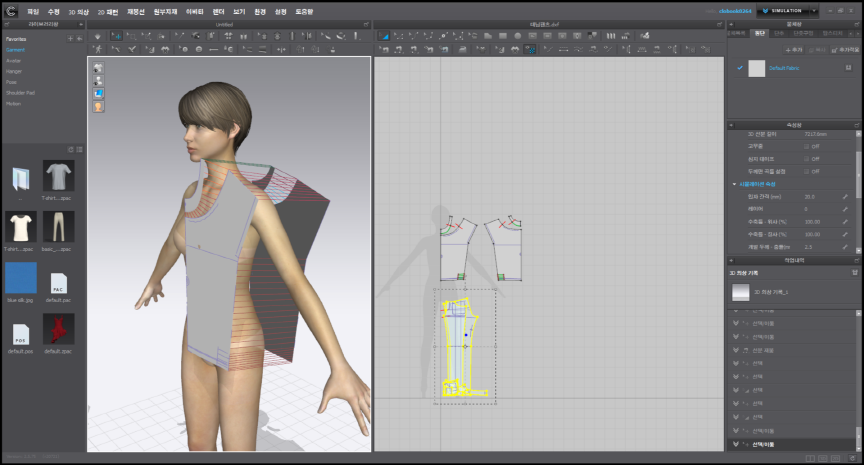Open the 3D 의상 menu

pyautogui.click(x=78, y=12)
